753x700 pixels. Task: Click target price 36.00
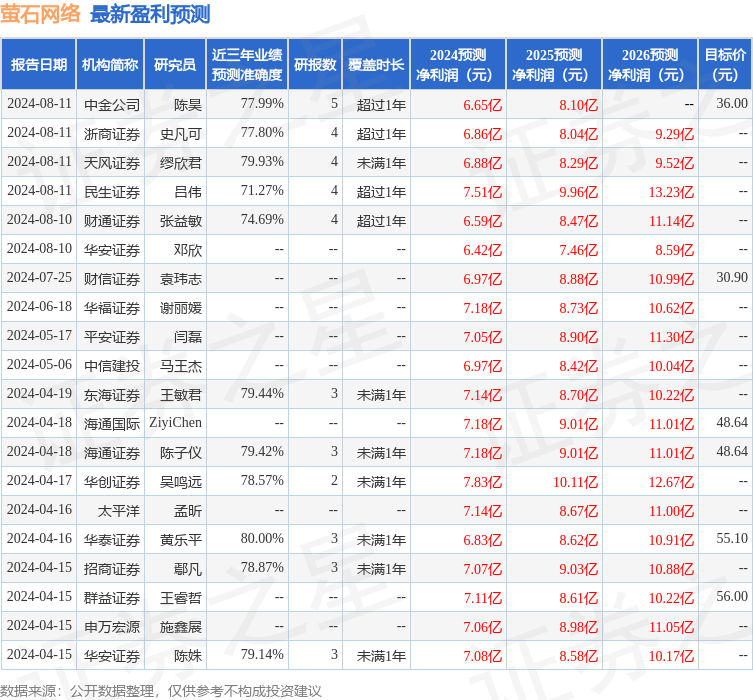(732, 104)
